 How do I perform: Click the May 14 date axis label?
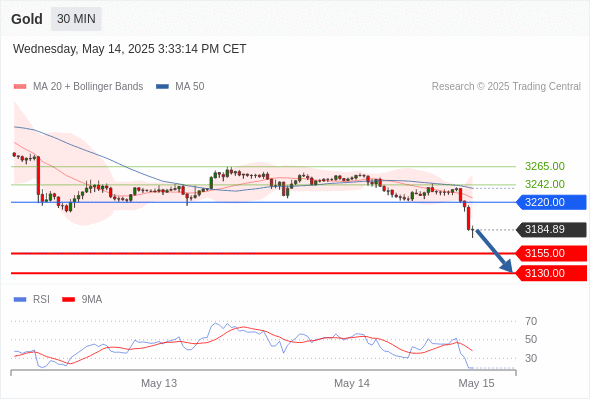pos(352,383)
